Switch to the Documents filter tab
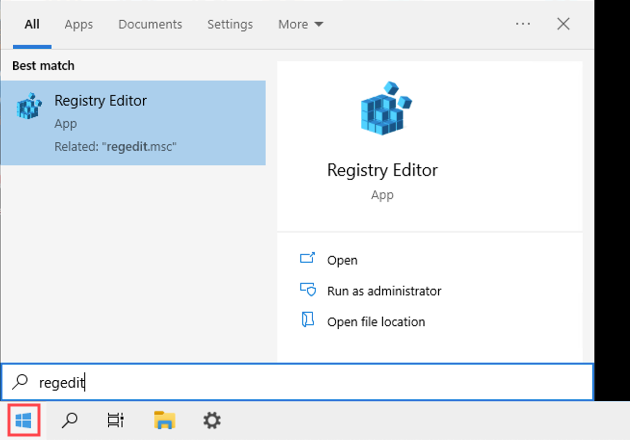 pyautogui.click(x=150, y=24)
